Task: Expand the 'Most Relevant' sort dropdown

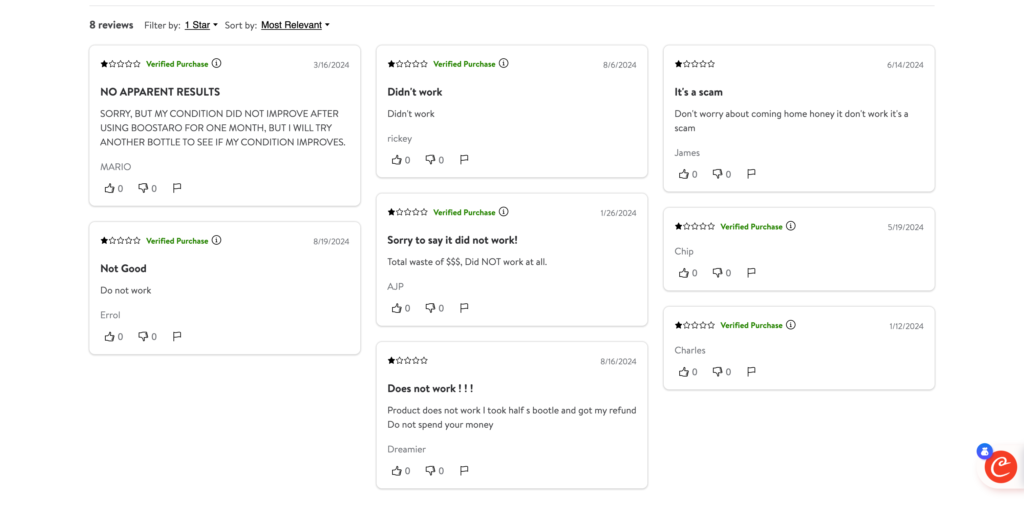Action: pos(295,25)
